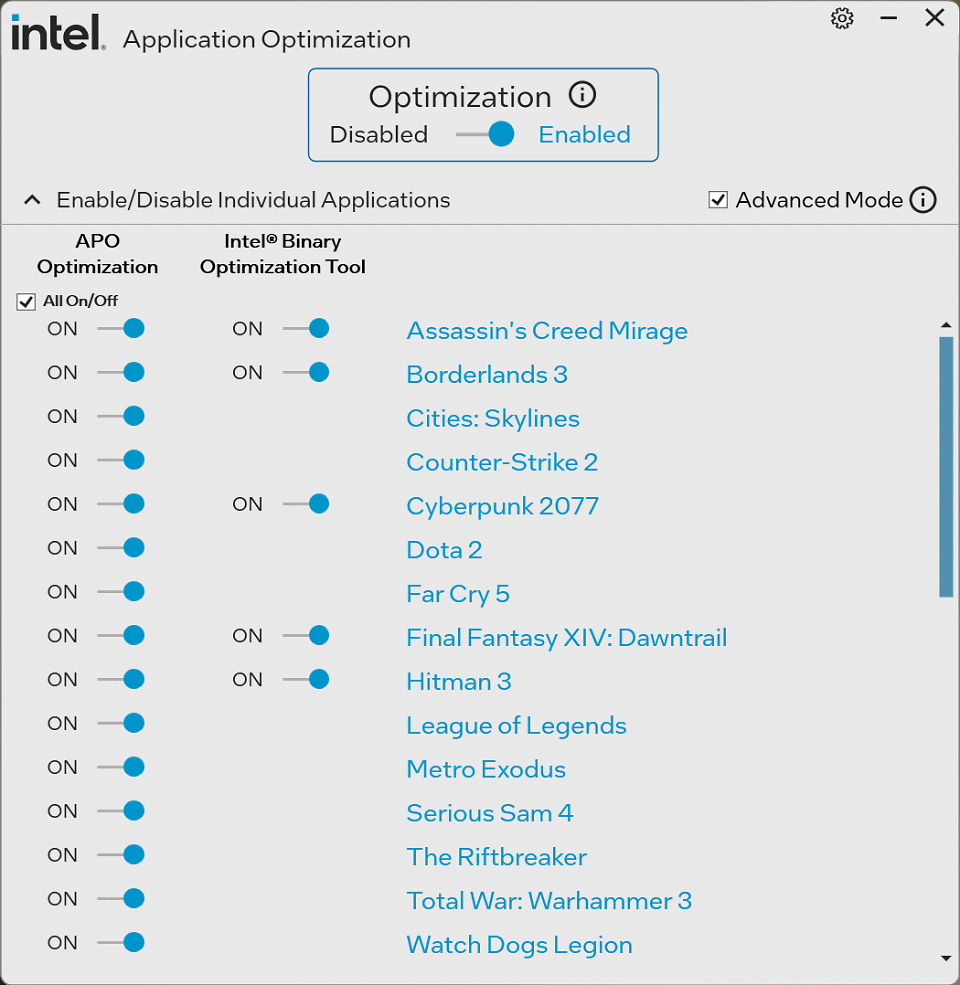The image size is (960, 985).
Task: Select the Dota 2 link
Action: pyautogui.click(x=444, y=550)
